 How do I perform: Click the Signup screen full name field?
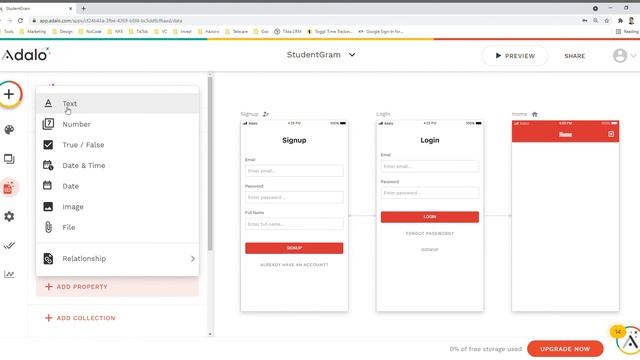pyautogui.click(x=294, y=224)
